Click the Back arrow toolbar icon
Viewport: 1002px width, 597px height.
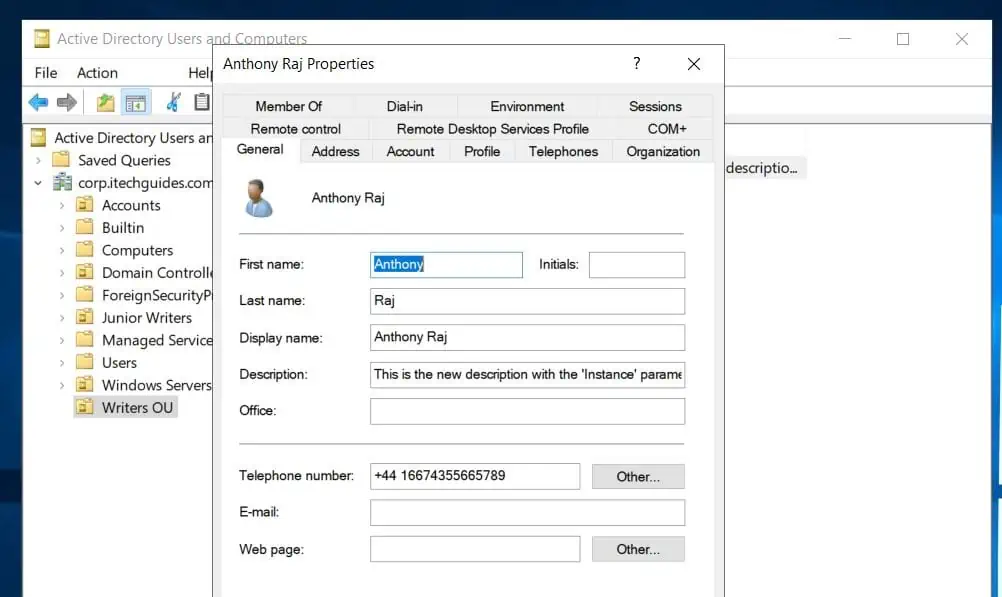point(38,102)
